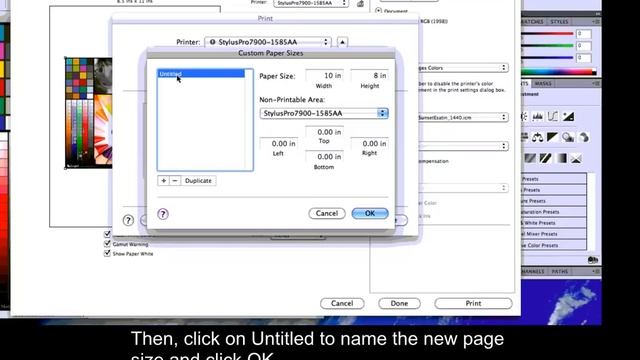Toggle the checkbox above Gamut Warning

(107, 234)
